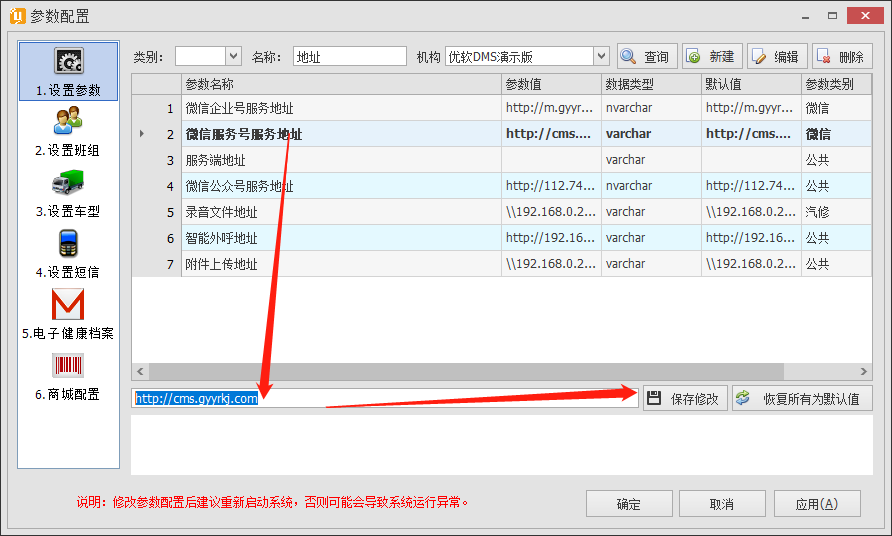Focus the 名称 input field

(350, 56)
